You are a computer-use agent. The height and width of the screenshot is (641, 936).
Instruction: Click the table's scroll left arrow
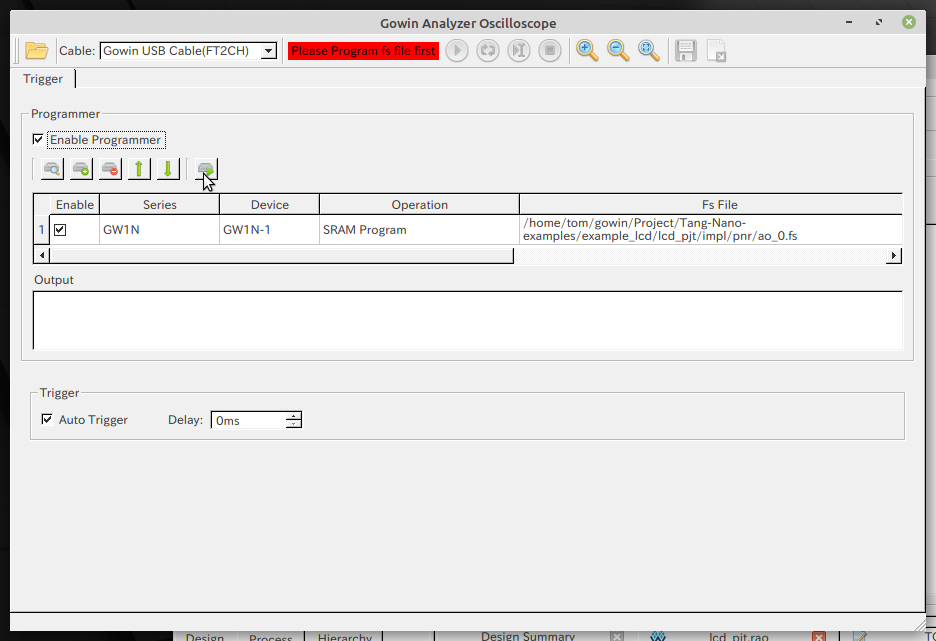point(42,255)
